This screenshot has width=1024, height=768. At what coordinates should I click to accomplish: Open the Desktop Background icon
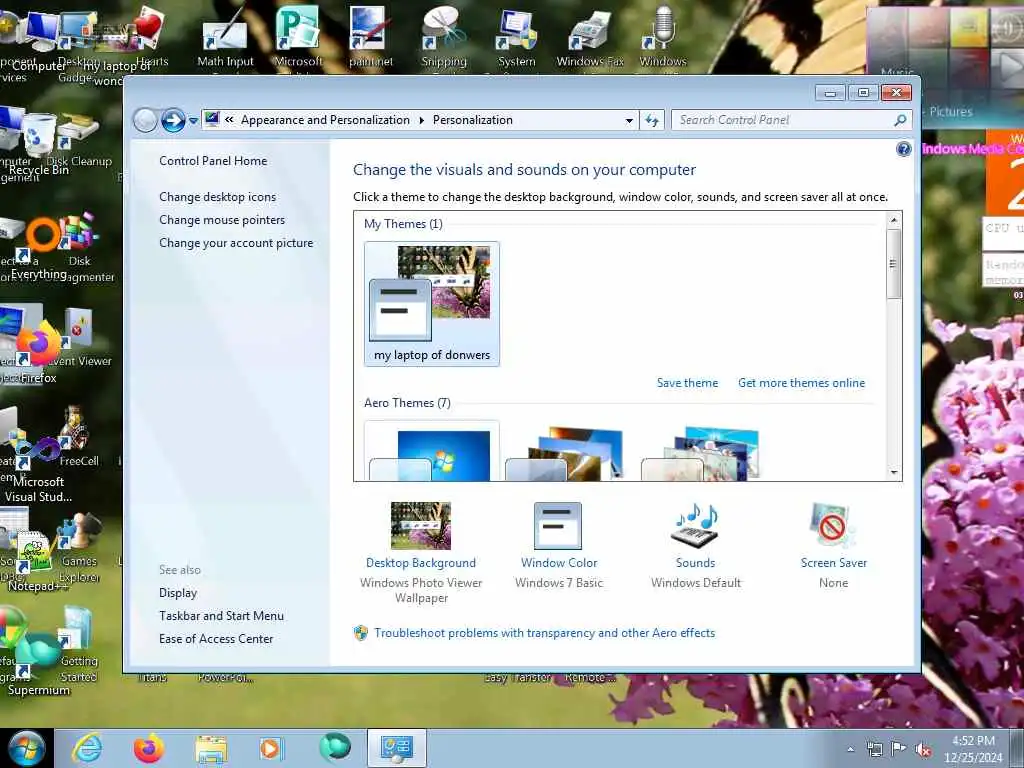(x=421, y=526)
